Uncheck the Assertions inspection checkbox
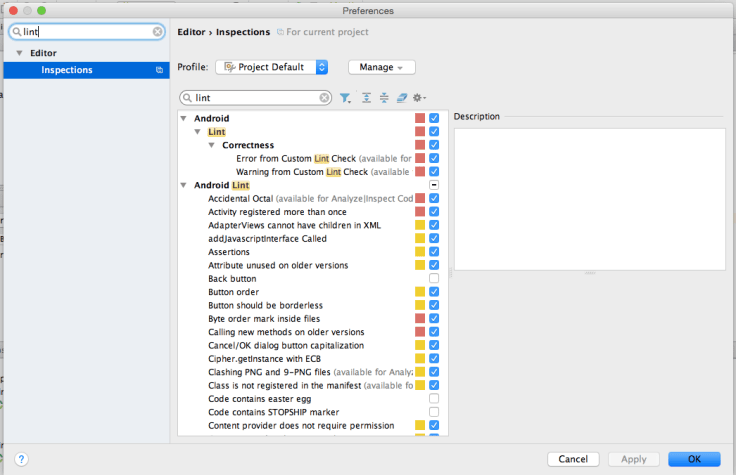736x475 pixels. point(434,252)
